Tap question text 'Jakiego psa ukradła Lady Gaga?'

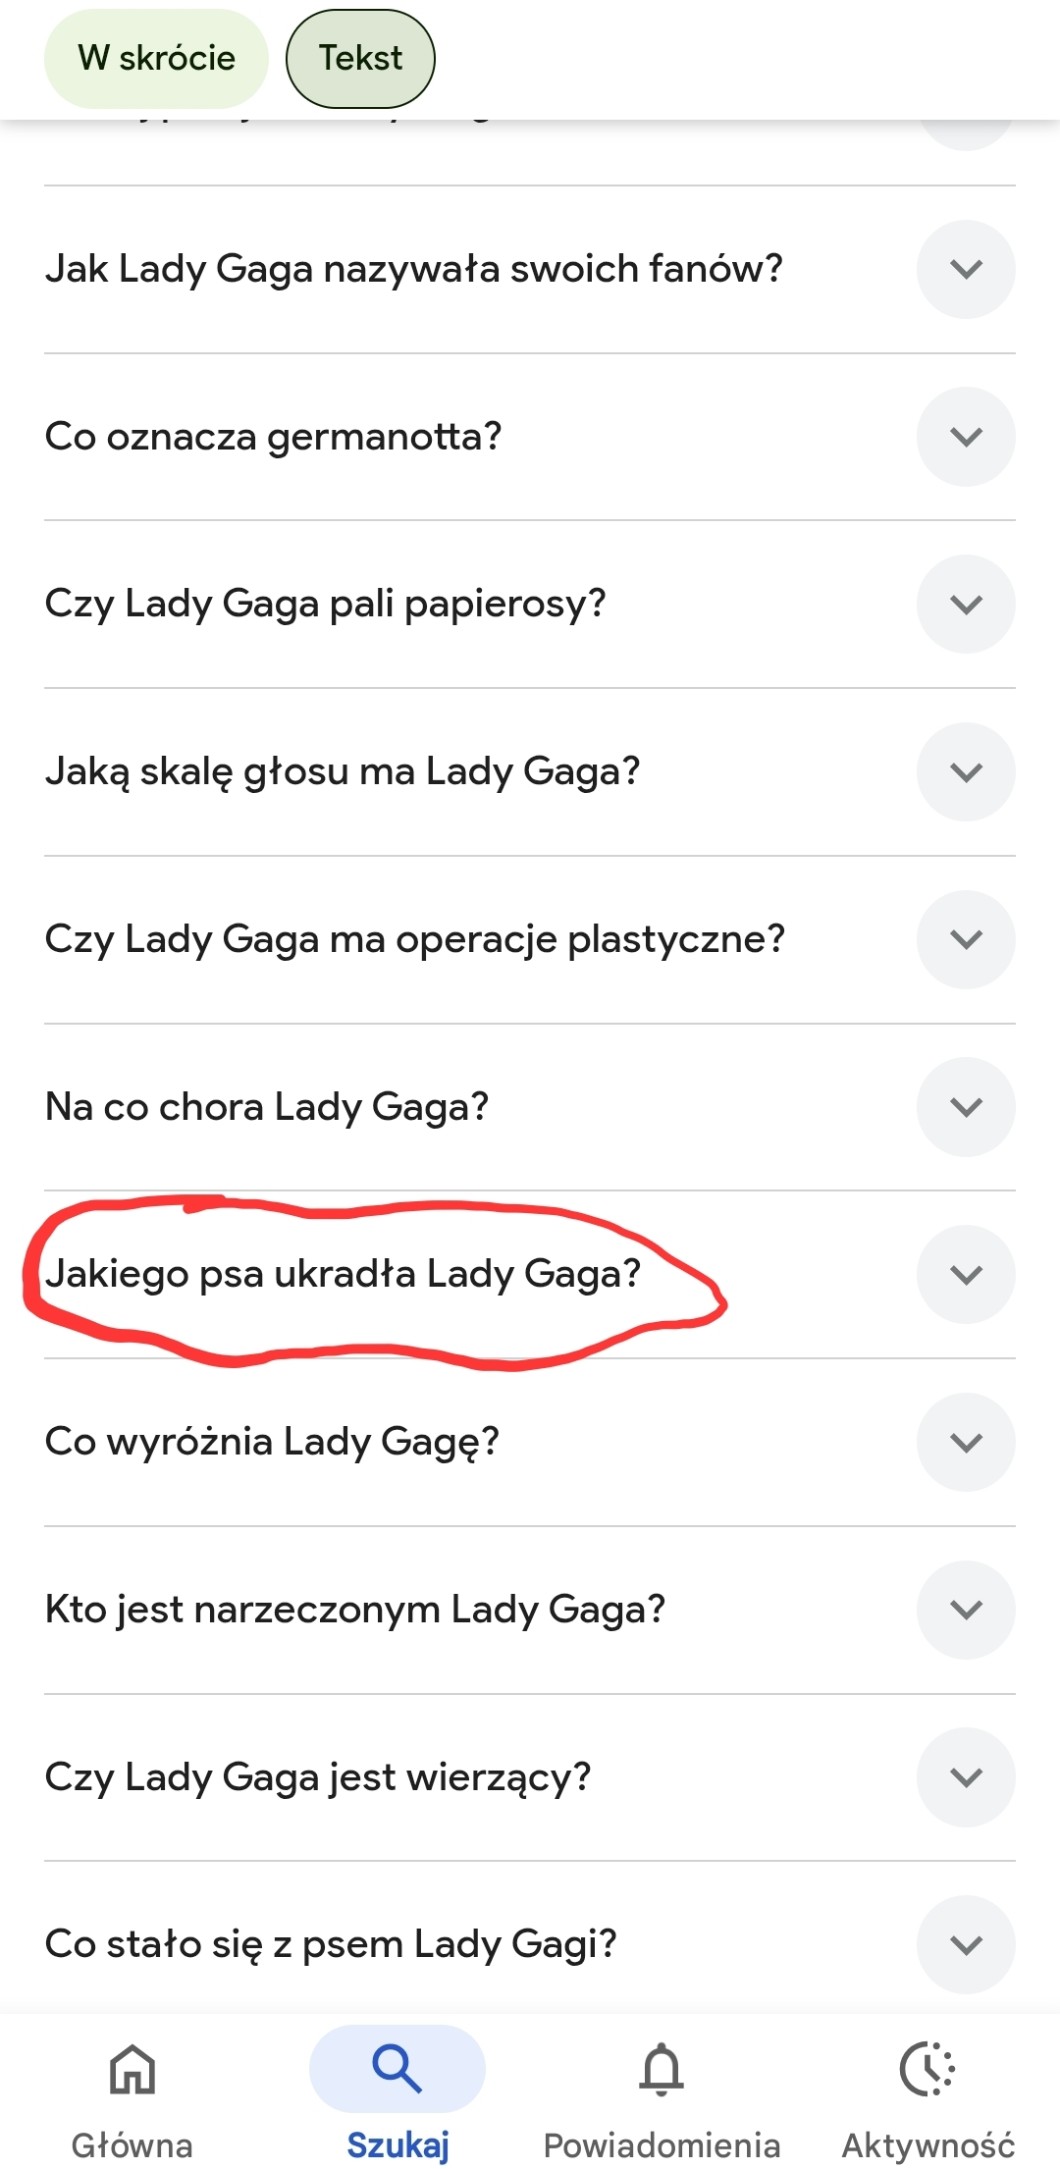point(343,1274)
